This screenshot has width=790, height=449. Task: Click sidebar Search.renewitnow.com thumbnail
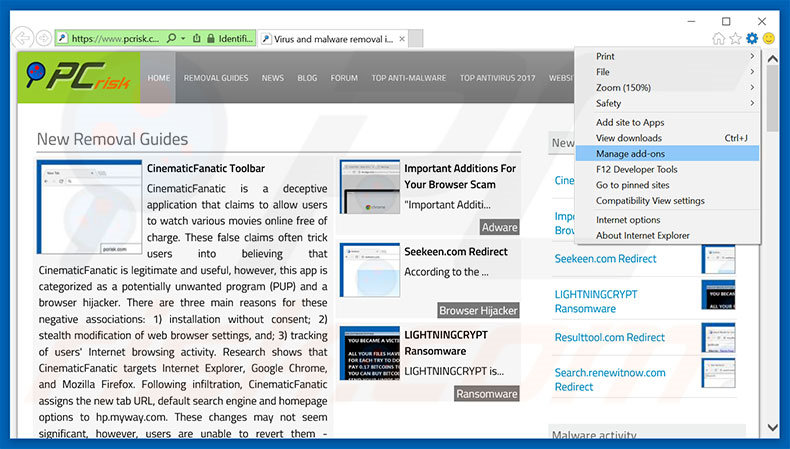718,373
